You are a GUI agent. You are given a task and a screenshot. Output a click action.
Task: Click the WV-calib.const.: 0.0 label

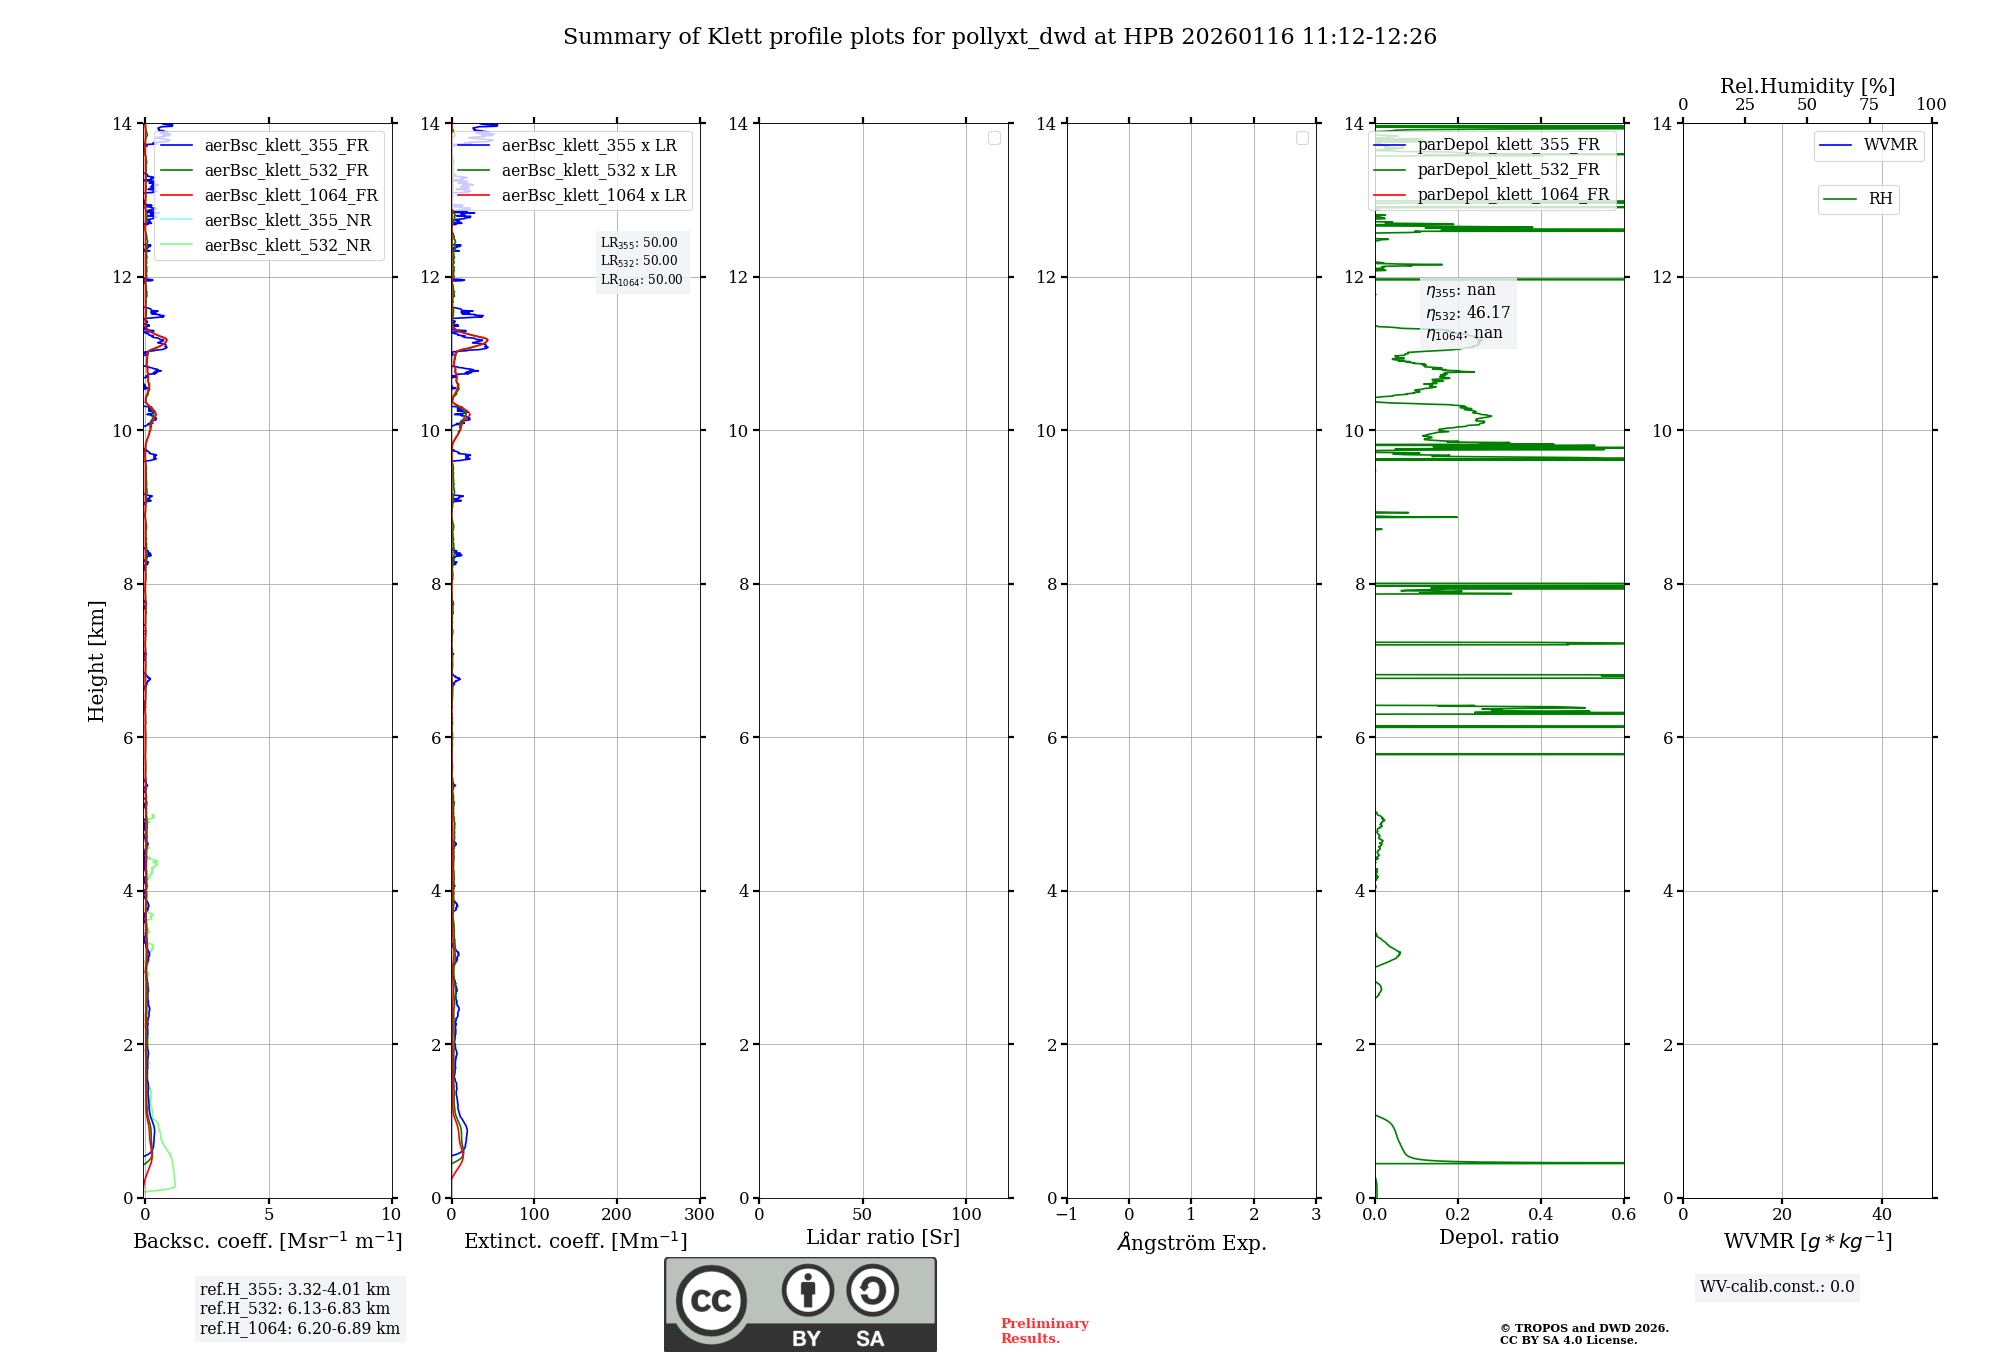point(1777,1287)
